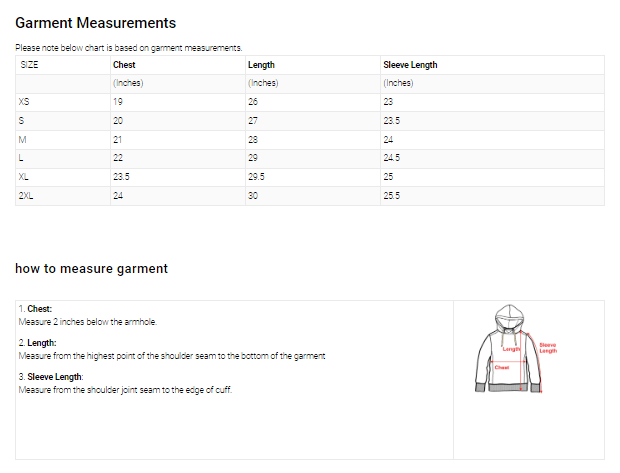620x473 pixels.
Task: Click the 2XL sleeve length value 25.5
Action: pos(392,196)
